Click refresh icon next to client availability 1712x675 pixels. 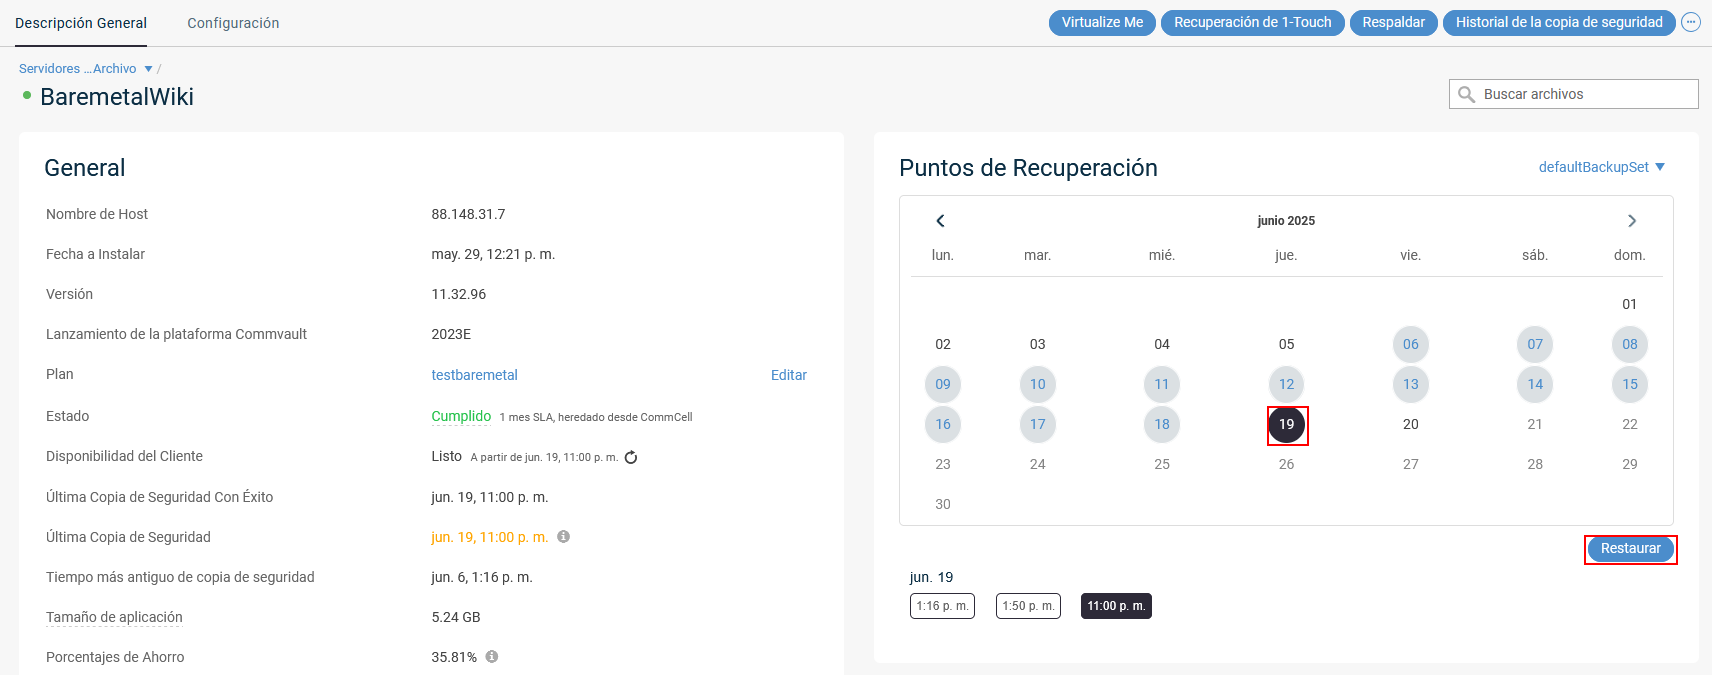pos(631,458)
